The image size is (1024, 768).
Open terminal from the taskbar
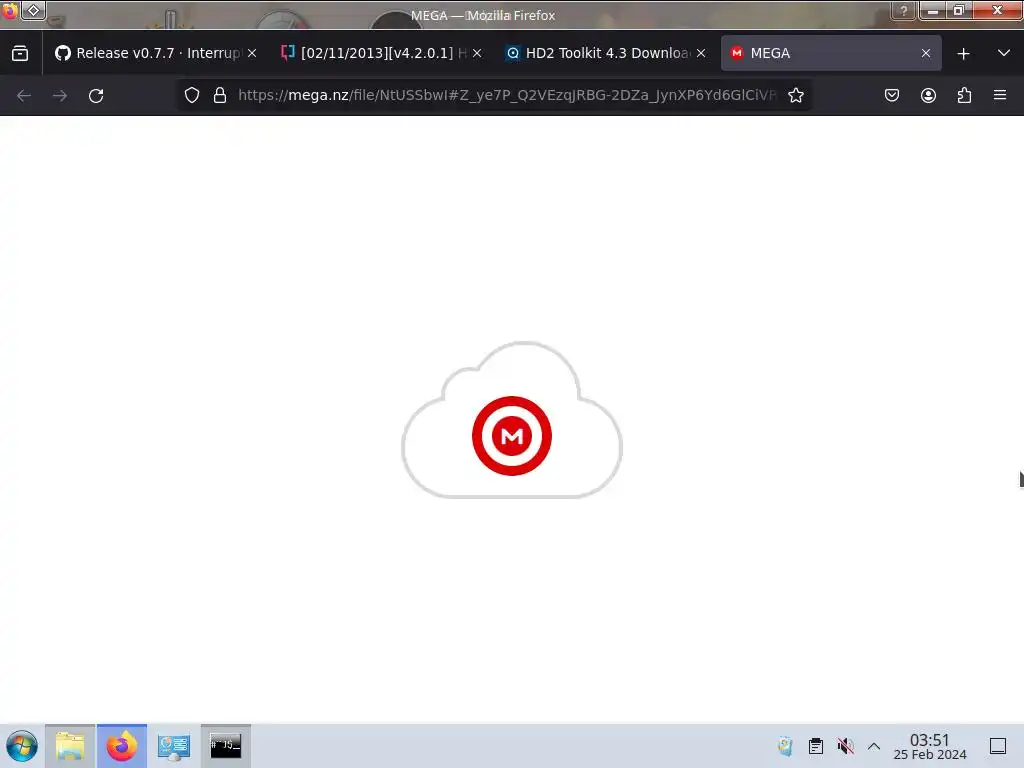click(x=225, y=746)
